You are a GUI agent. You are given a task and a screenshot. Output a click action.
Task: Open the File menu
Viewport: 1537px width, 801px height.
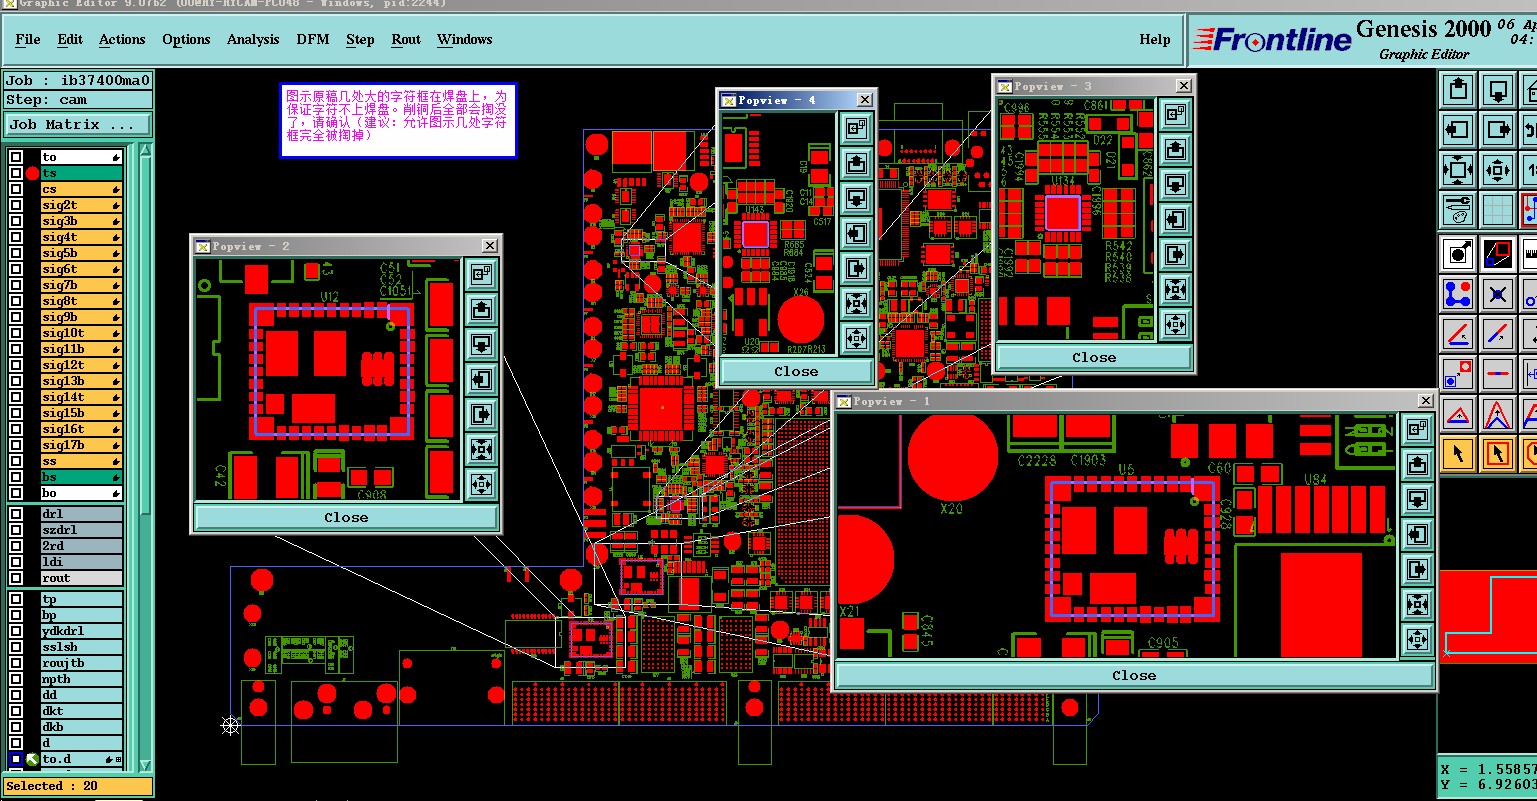pyautogui.click(x=28, y=40)
